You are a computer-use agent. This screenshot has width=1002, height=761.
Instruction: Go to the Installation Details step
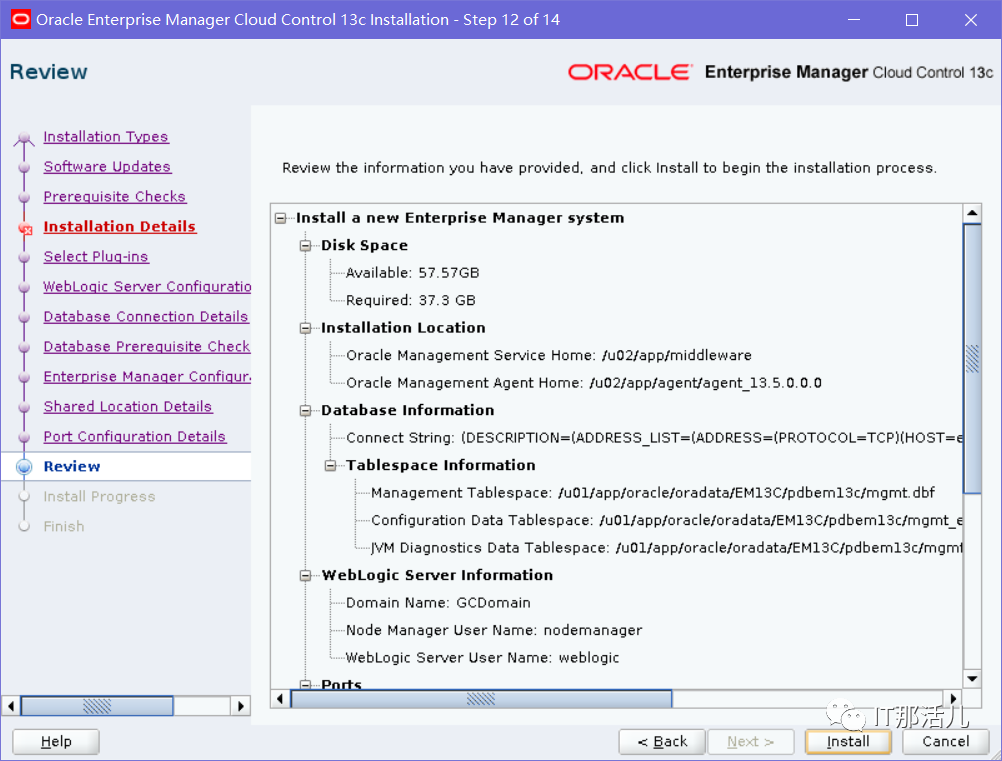coord(119,227)
